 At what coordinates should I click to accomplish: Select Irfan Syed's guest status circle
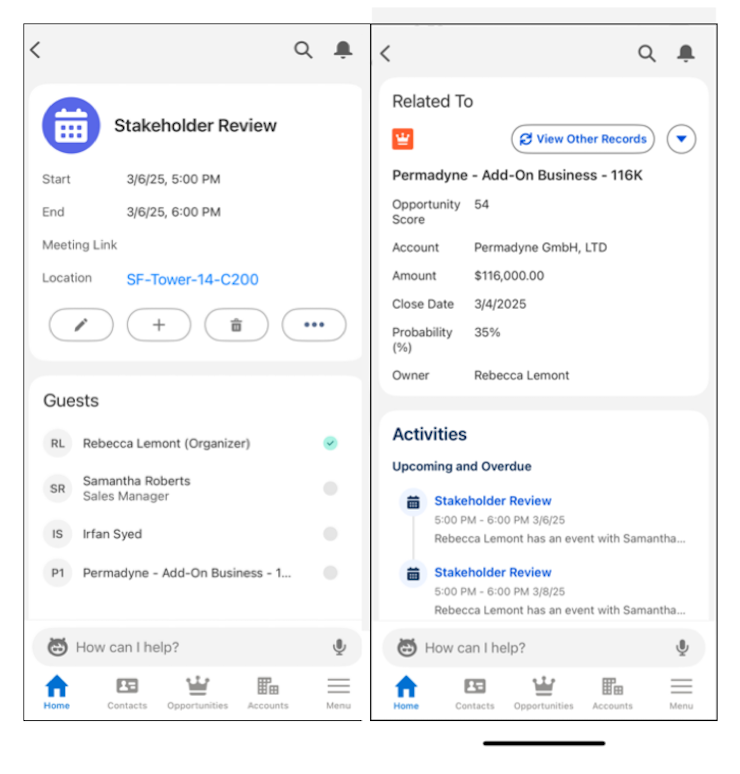(330, 534)
